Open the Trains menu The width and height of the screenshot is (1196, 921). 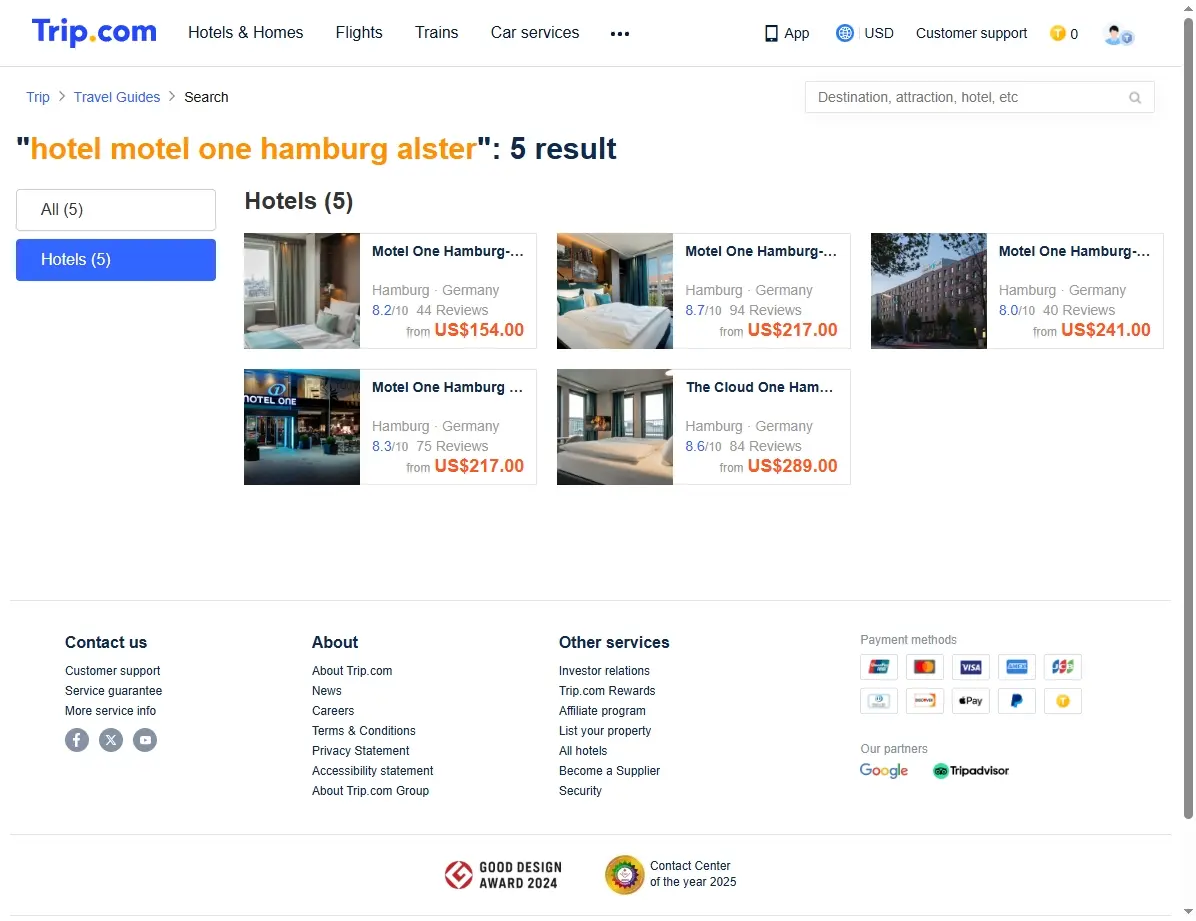(436, 33)
